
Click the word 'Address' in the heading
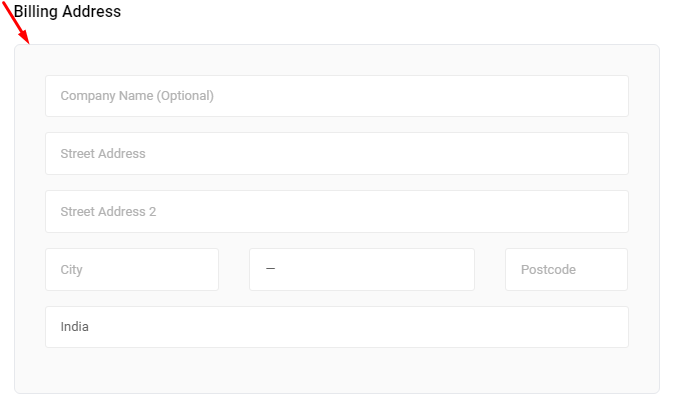(92, 11)
